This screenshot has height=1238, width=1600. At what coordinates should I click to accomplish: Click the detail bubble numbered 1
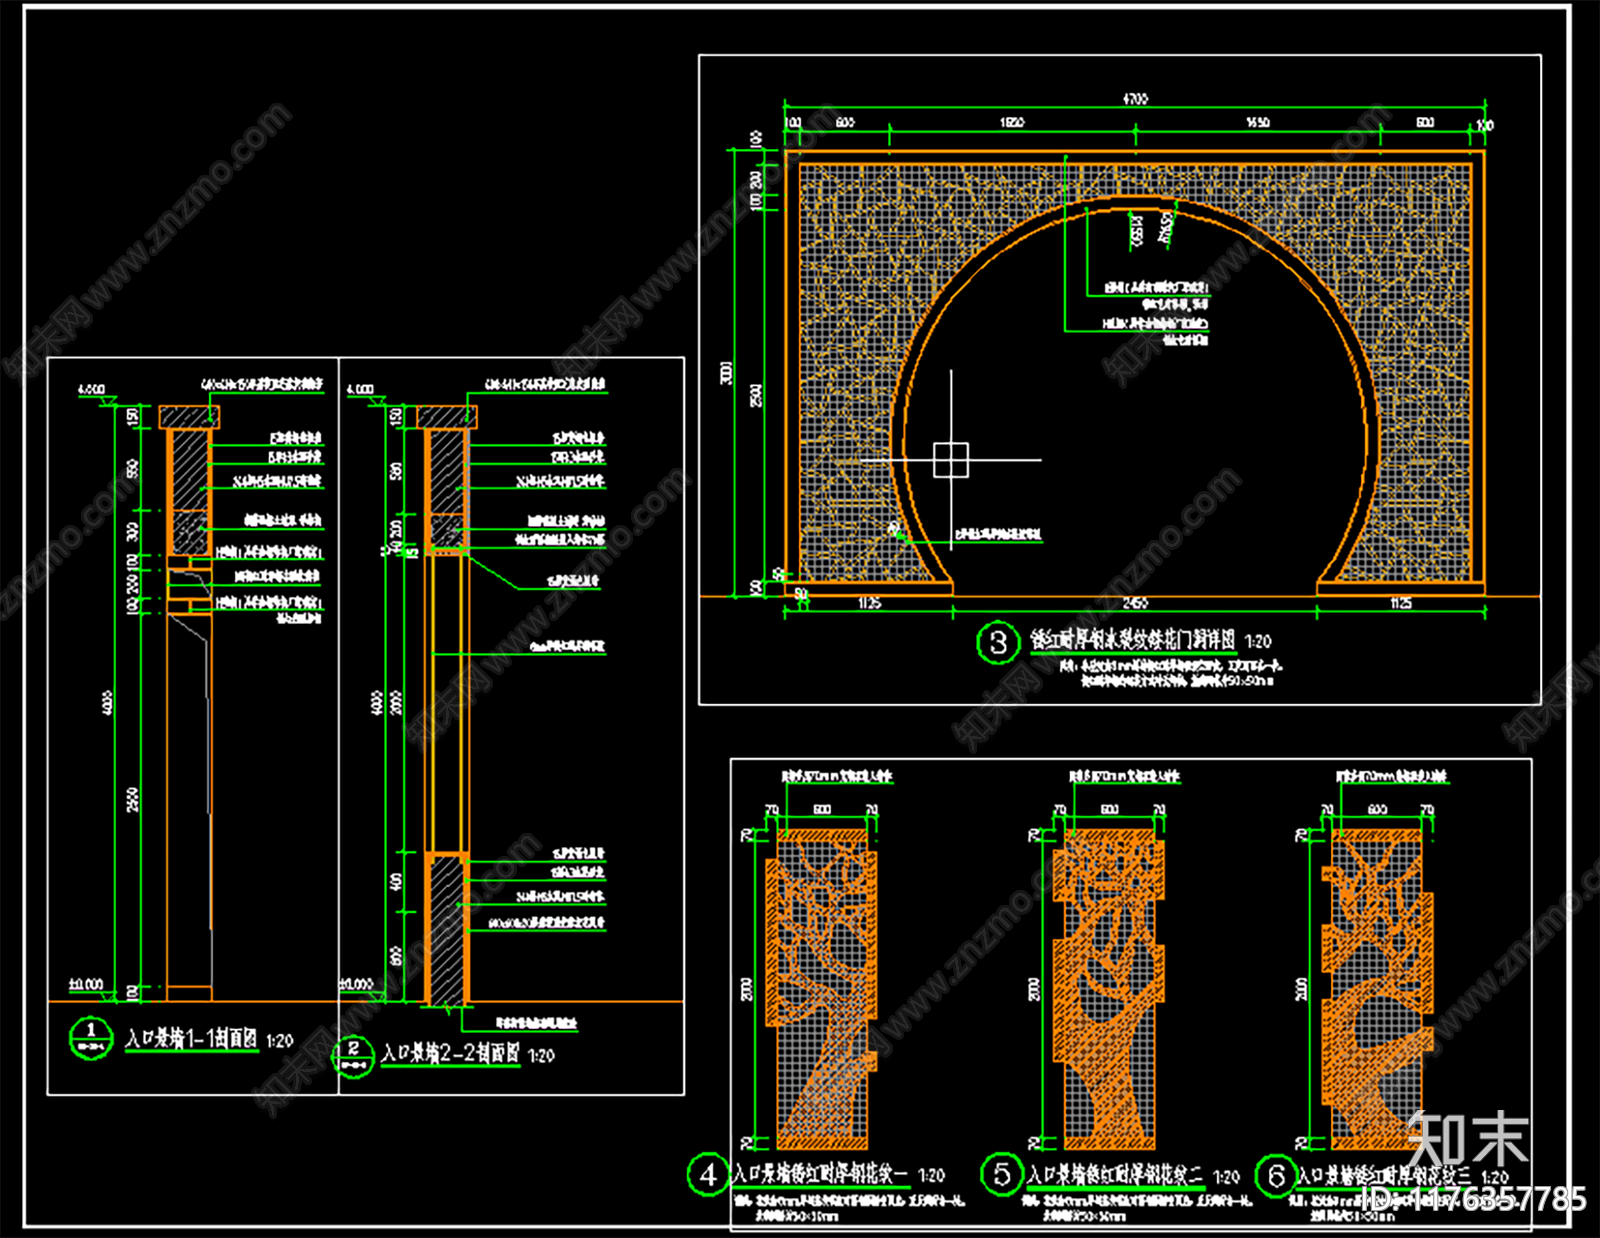point(91,1037)
